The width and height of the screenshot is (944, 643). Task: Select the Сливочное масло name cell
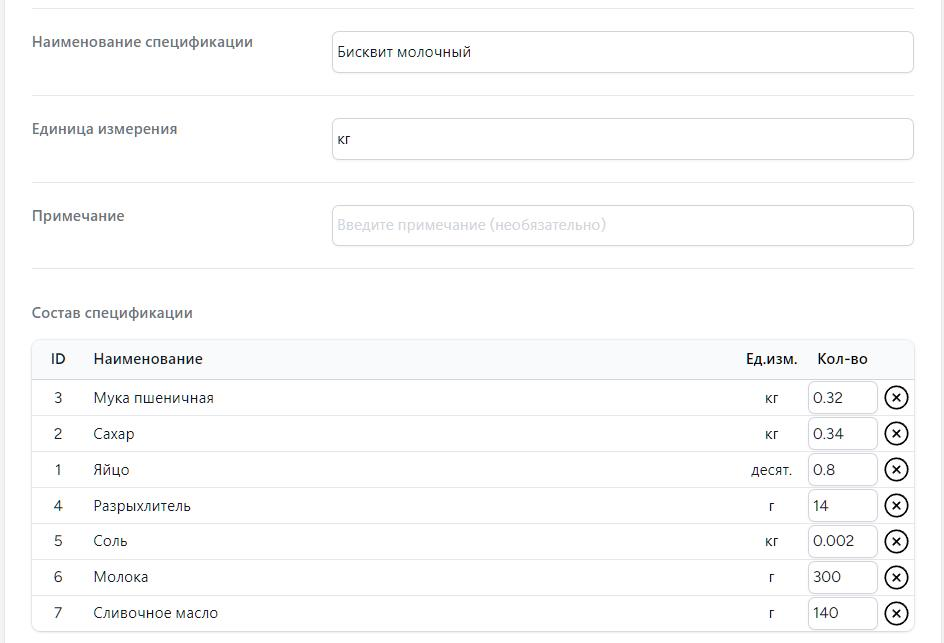[x=156, y=613]
